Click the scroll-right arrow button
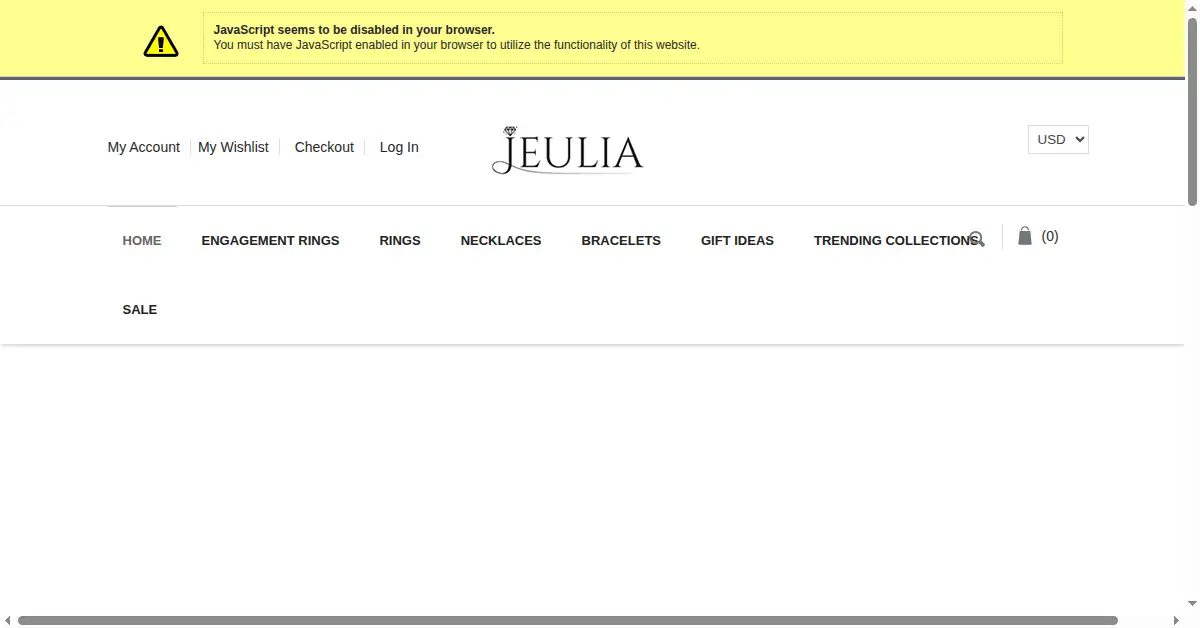1200x628 pixels. (1176, 621)
